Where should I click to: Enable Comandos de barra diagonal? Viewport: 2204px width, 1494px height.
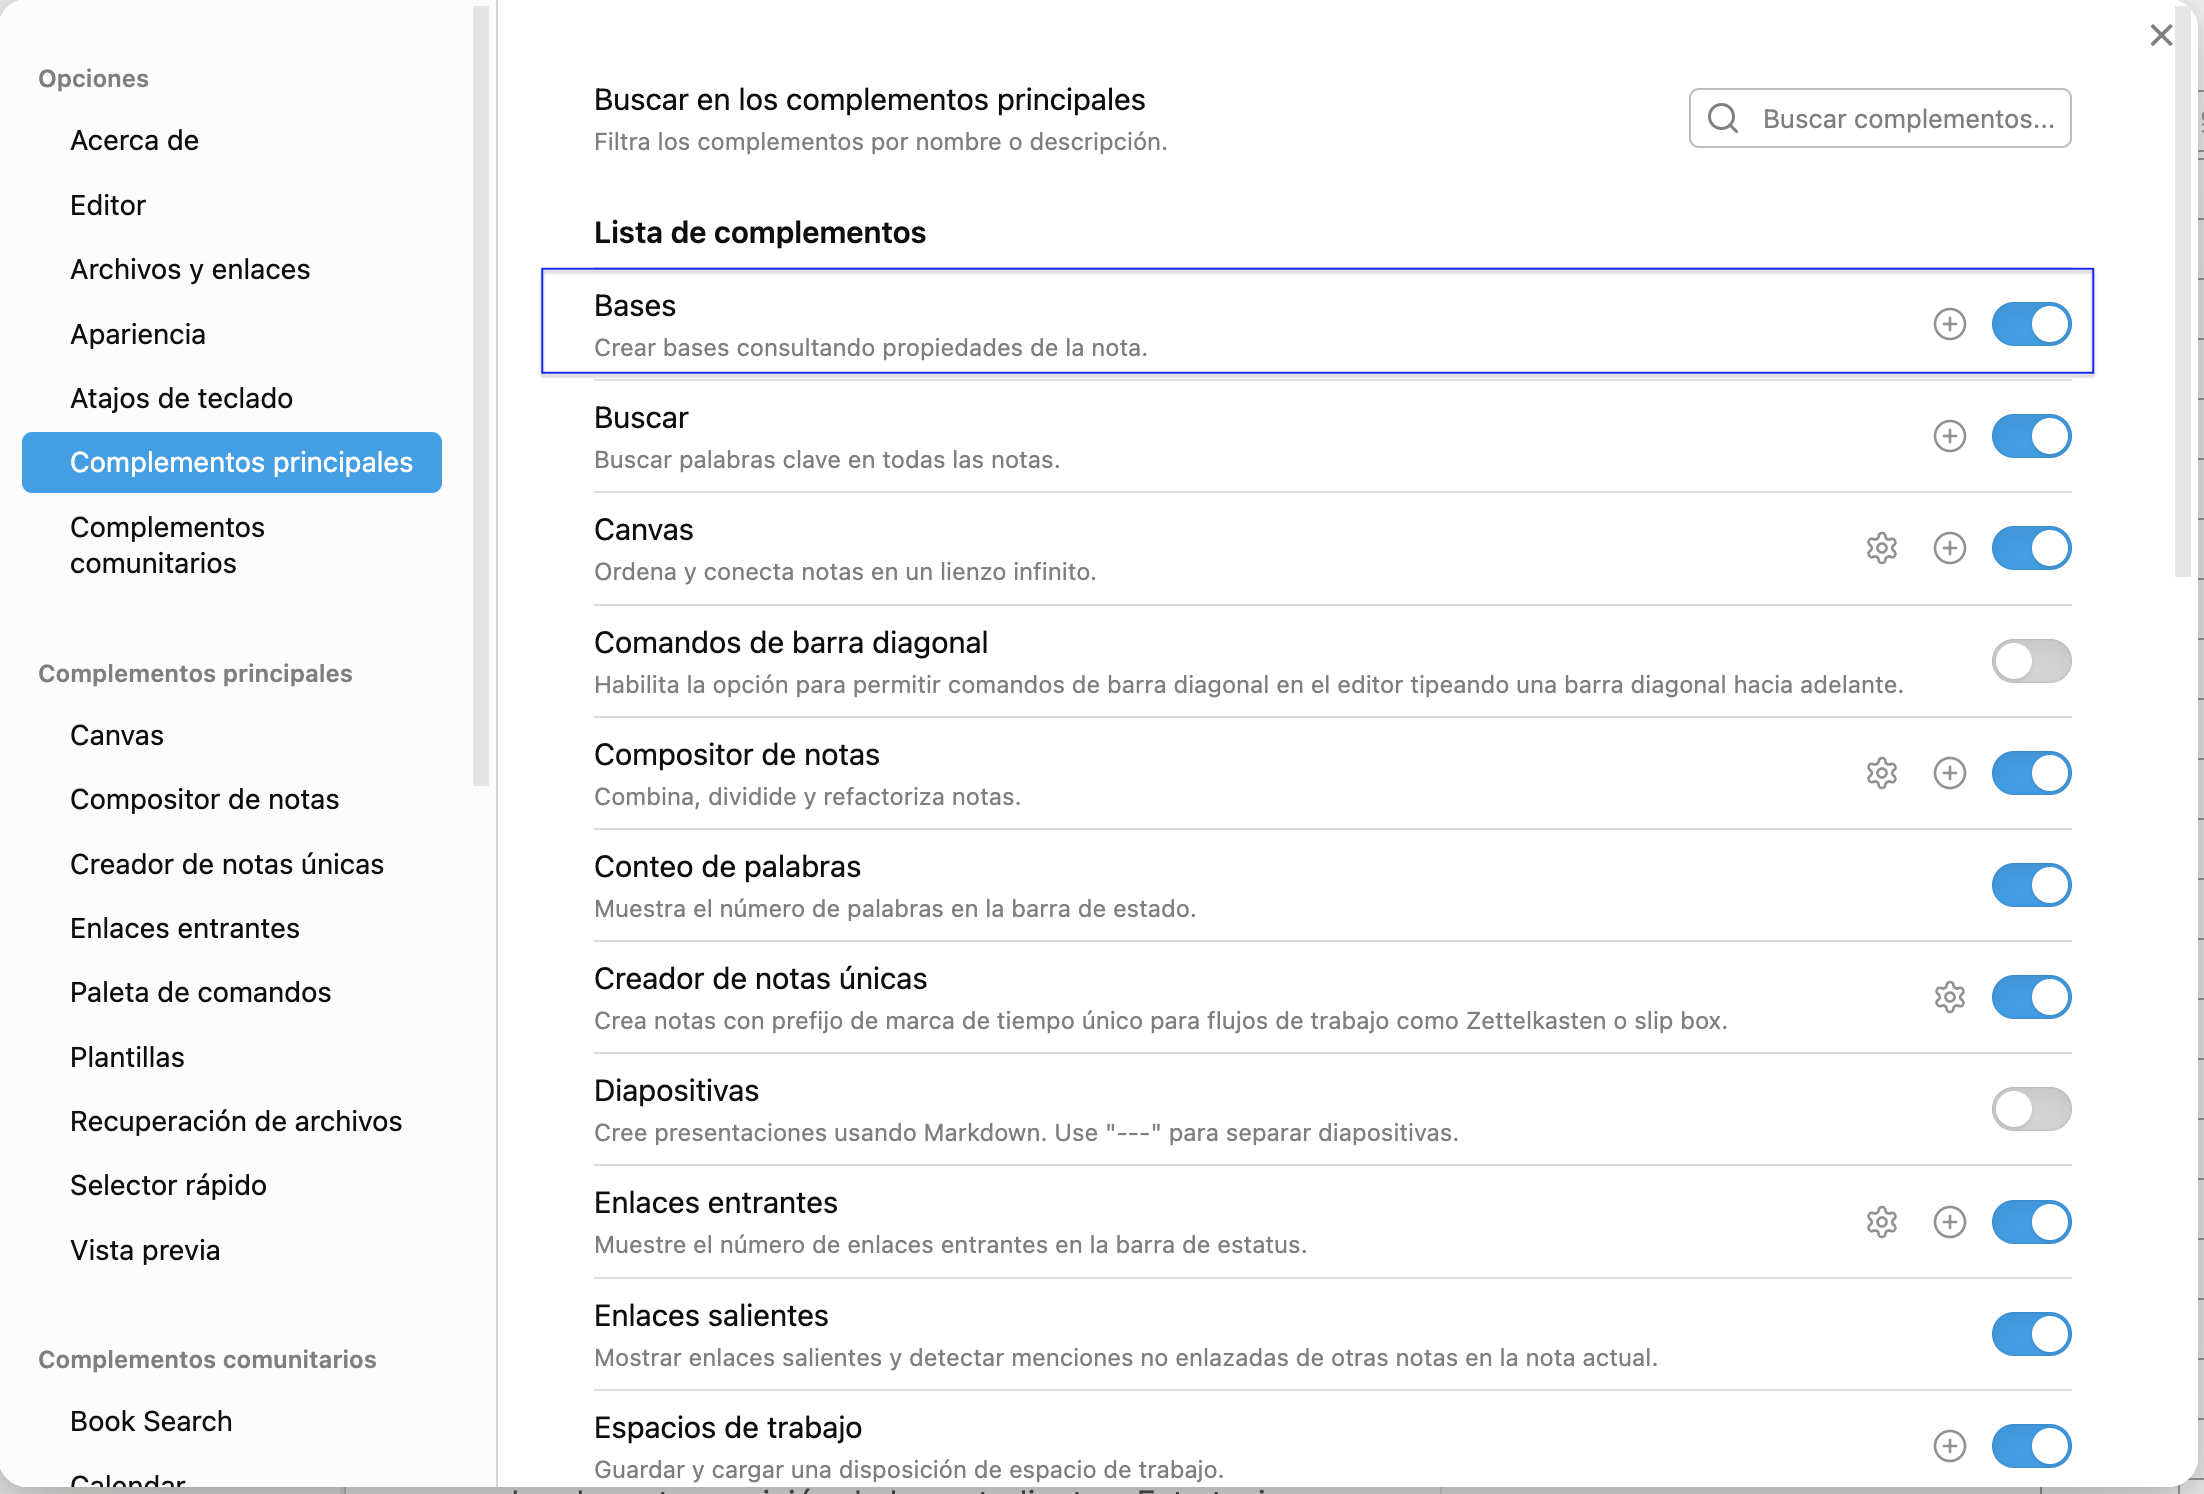click(x=2030, y=660)
